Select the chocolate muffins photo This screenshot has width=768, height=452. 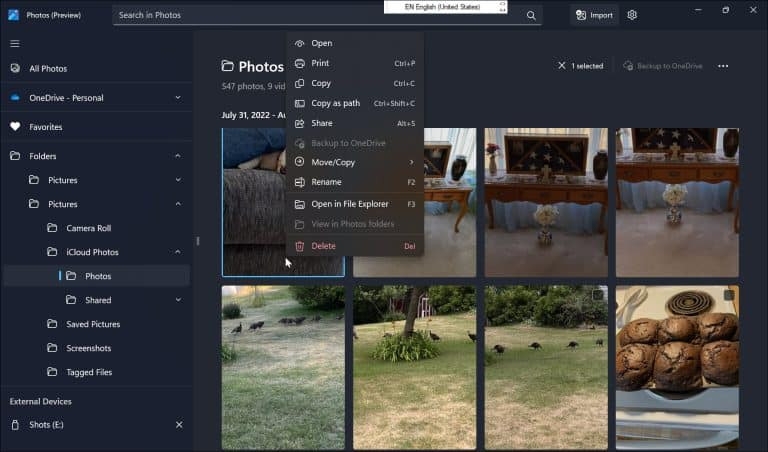click(677, 367)
